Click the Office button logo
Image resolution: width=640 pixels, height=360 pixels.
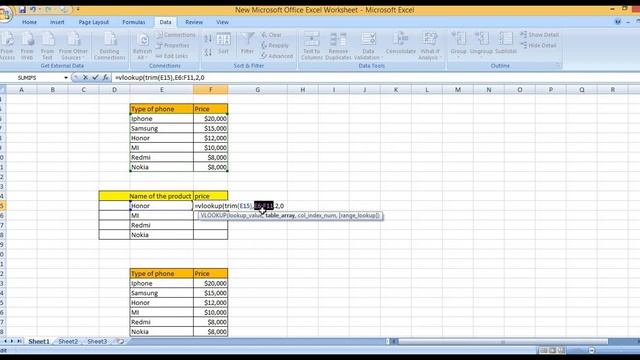tap(5, 15)
